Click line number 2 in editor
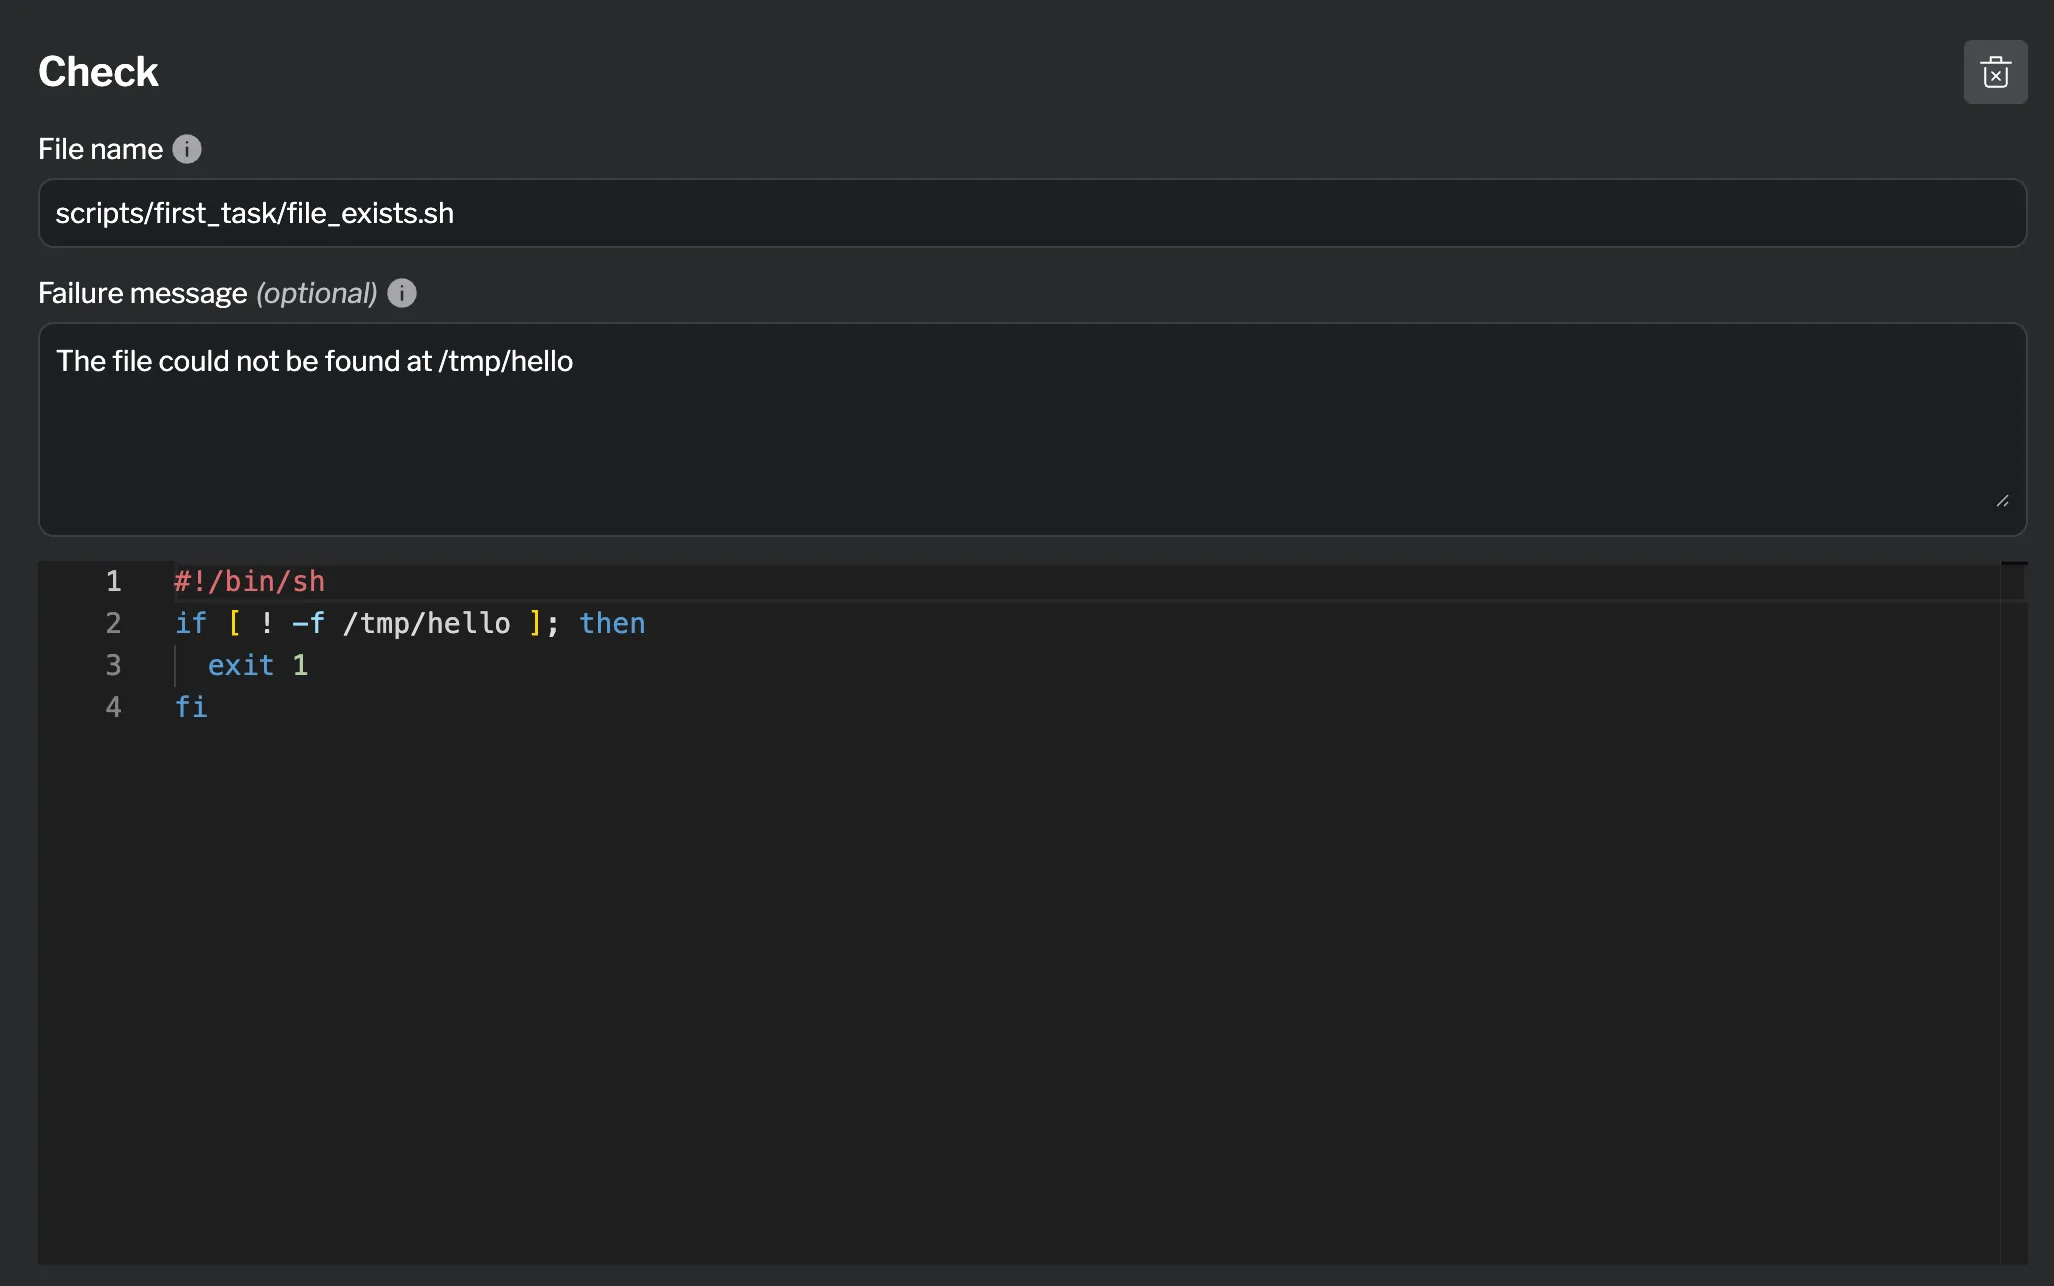 click(x=114, y=622)
